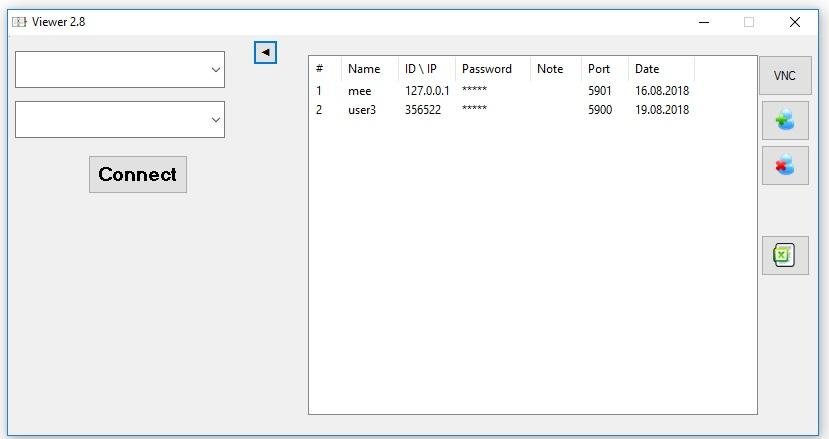The width and height of the screenshot is (829, 439).
Task: Select the row named mee
Action: (x=502, y=90)
